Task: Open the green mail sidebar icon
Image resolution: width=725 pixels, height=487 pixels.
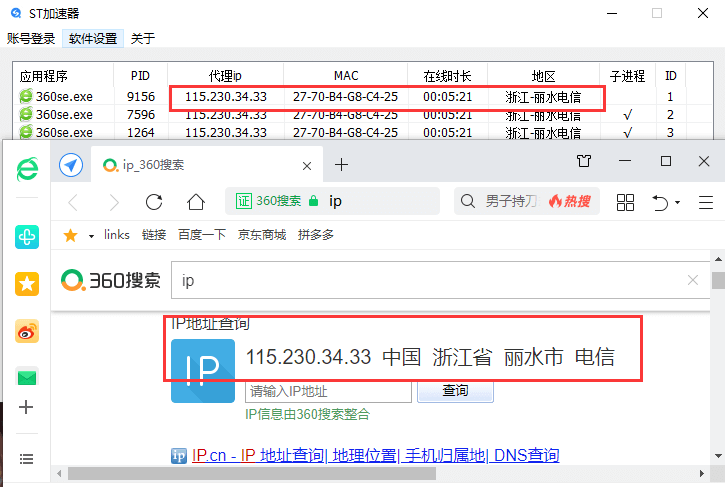Action: [27, 378]
